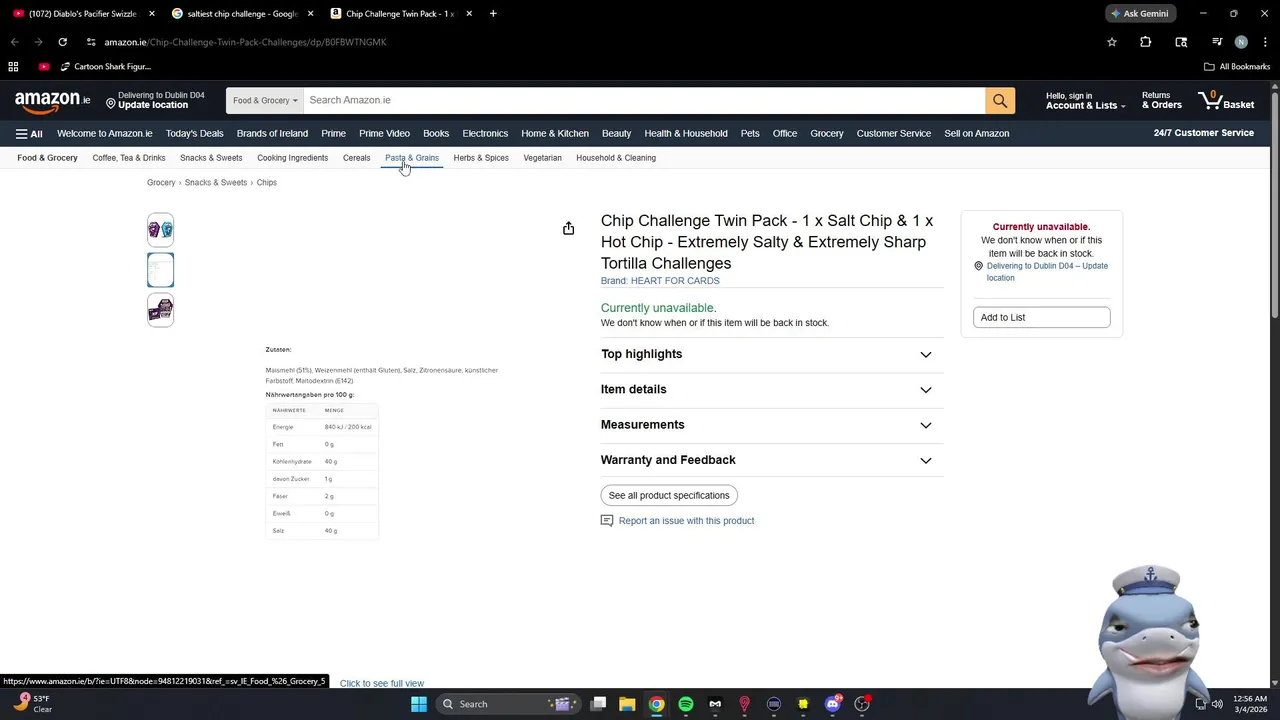
Task: Select the Pasta & Grains subcategory
Action: click(412, 158)
